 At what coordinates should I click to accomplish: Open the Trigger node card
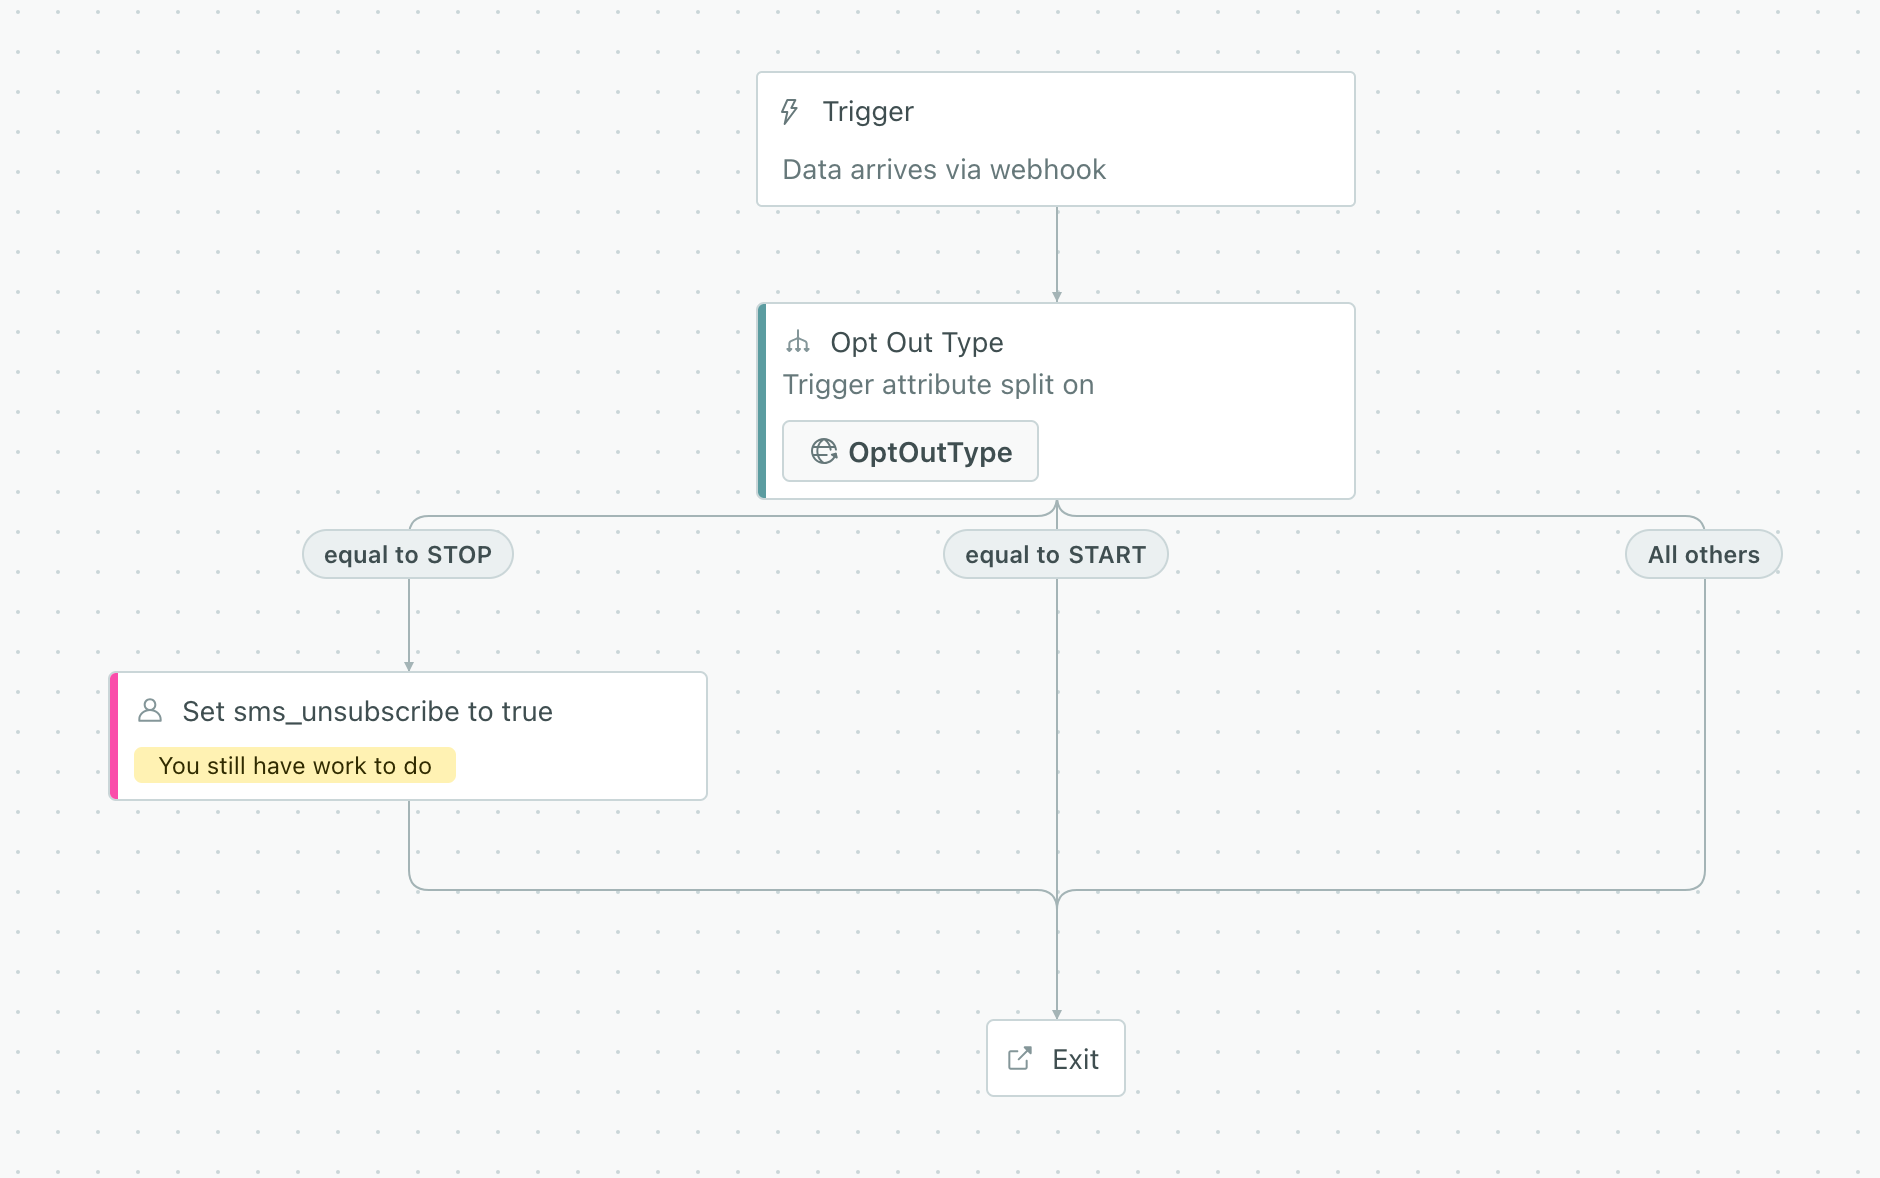[1056, 139]
